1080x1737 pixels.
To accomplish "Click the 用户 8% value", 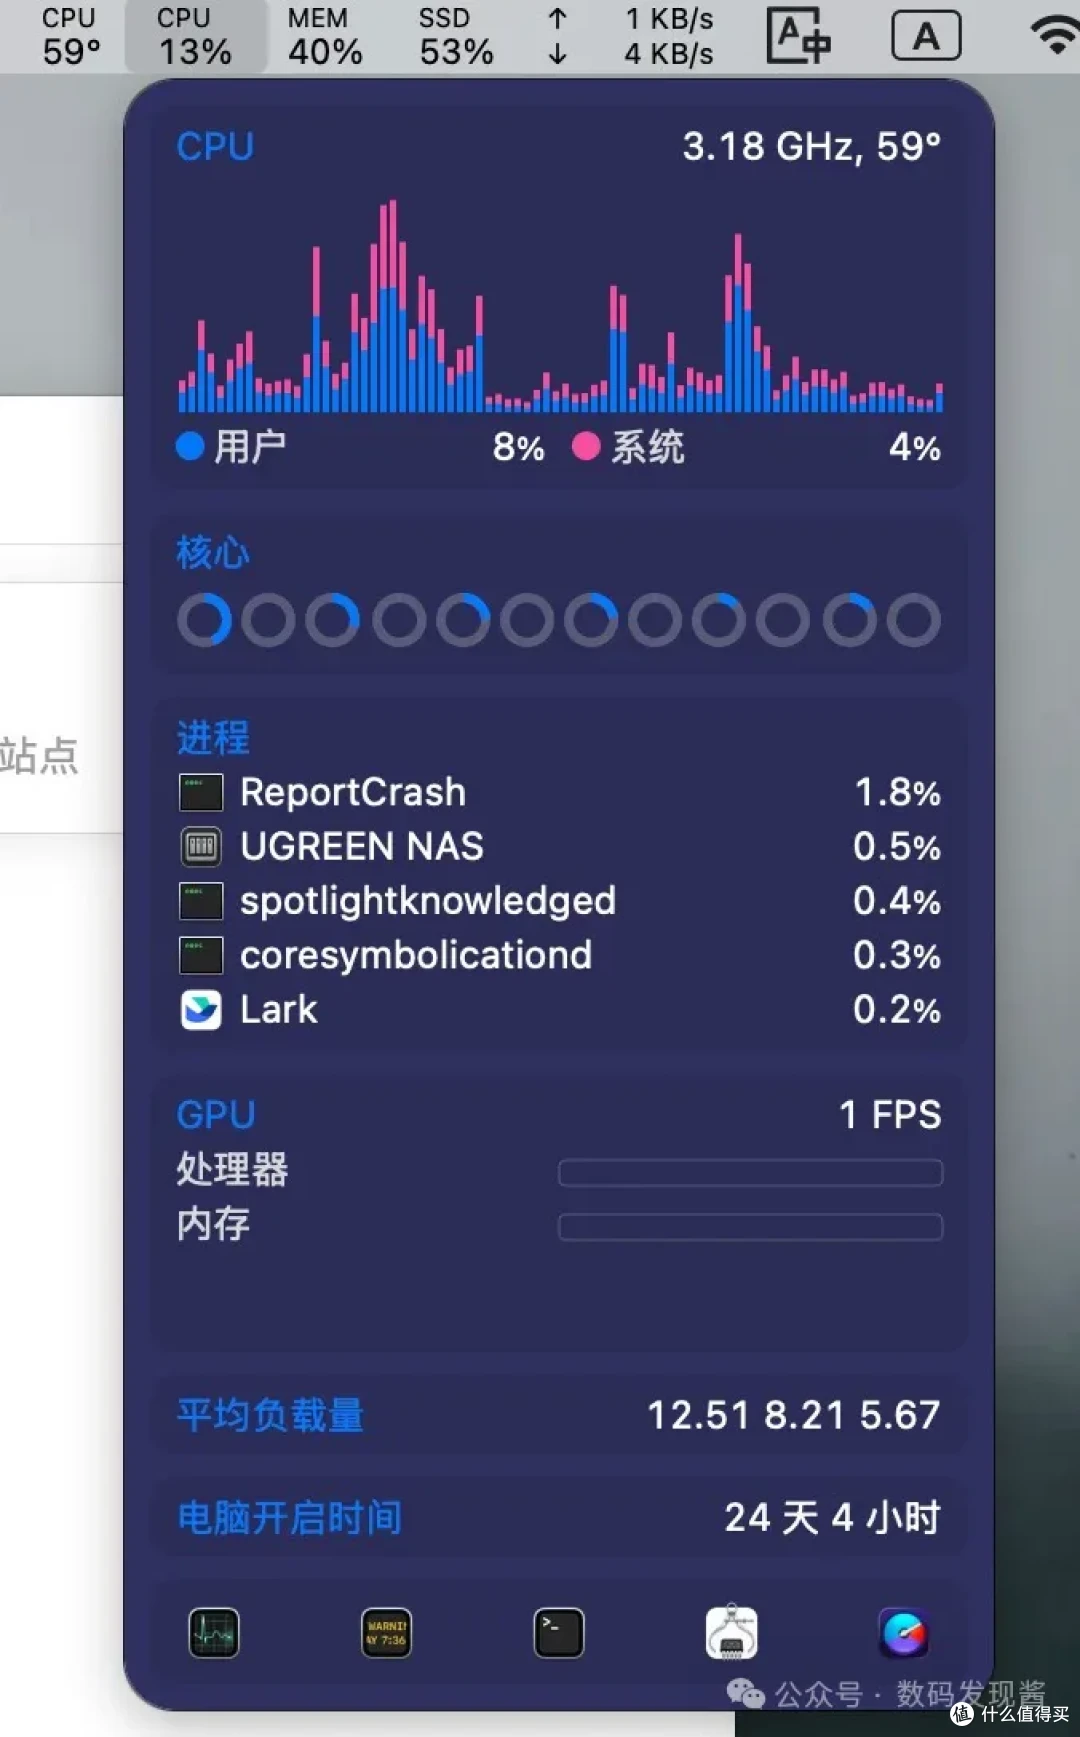I will [518, 447].
